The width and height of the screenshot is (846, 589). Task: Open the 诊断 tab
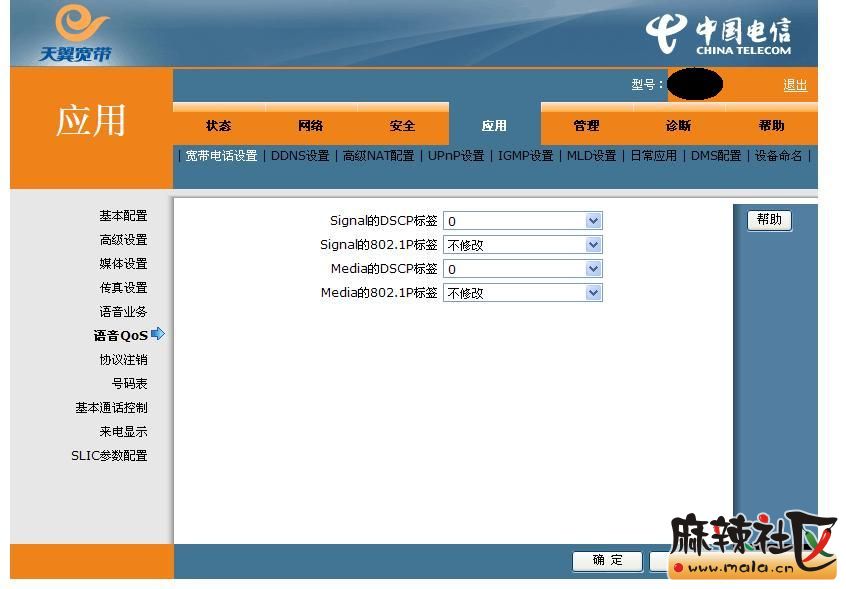678,126
